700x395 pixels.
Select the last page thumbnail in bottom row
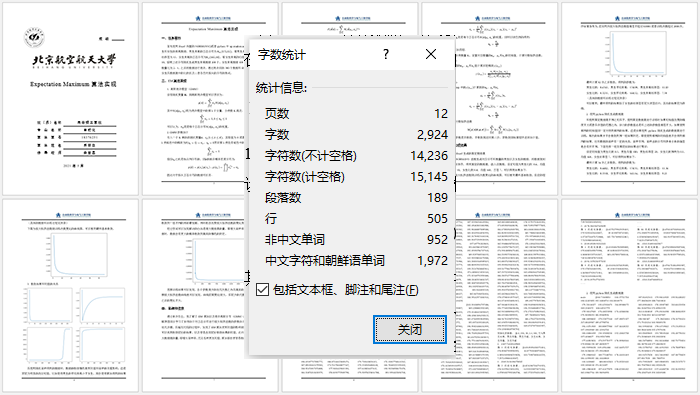(x=629, y=296)
